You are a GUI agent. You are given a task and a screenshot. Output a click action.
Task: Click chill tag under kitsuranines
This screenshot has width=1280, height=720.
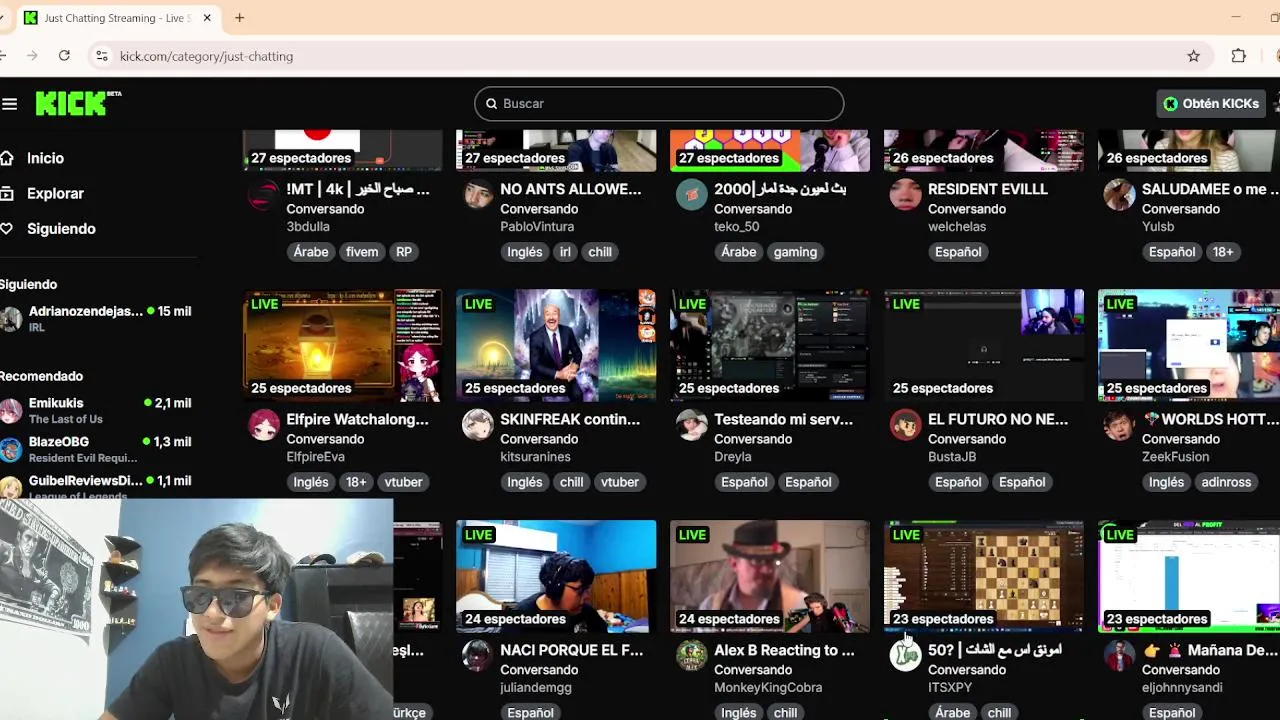click(x=571, y=482)
